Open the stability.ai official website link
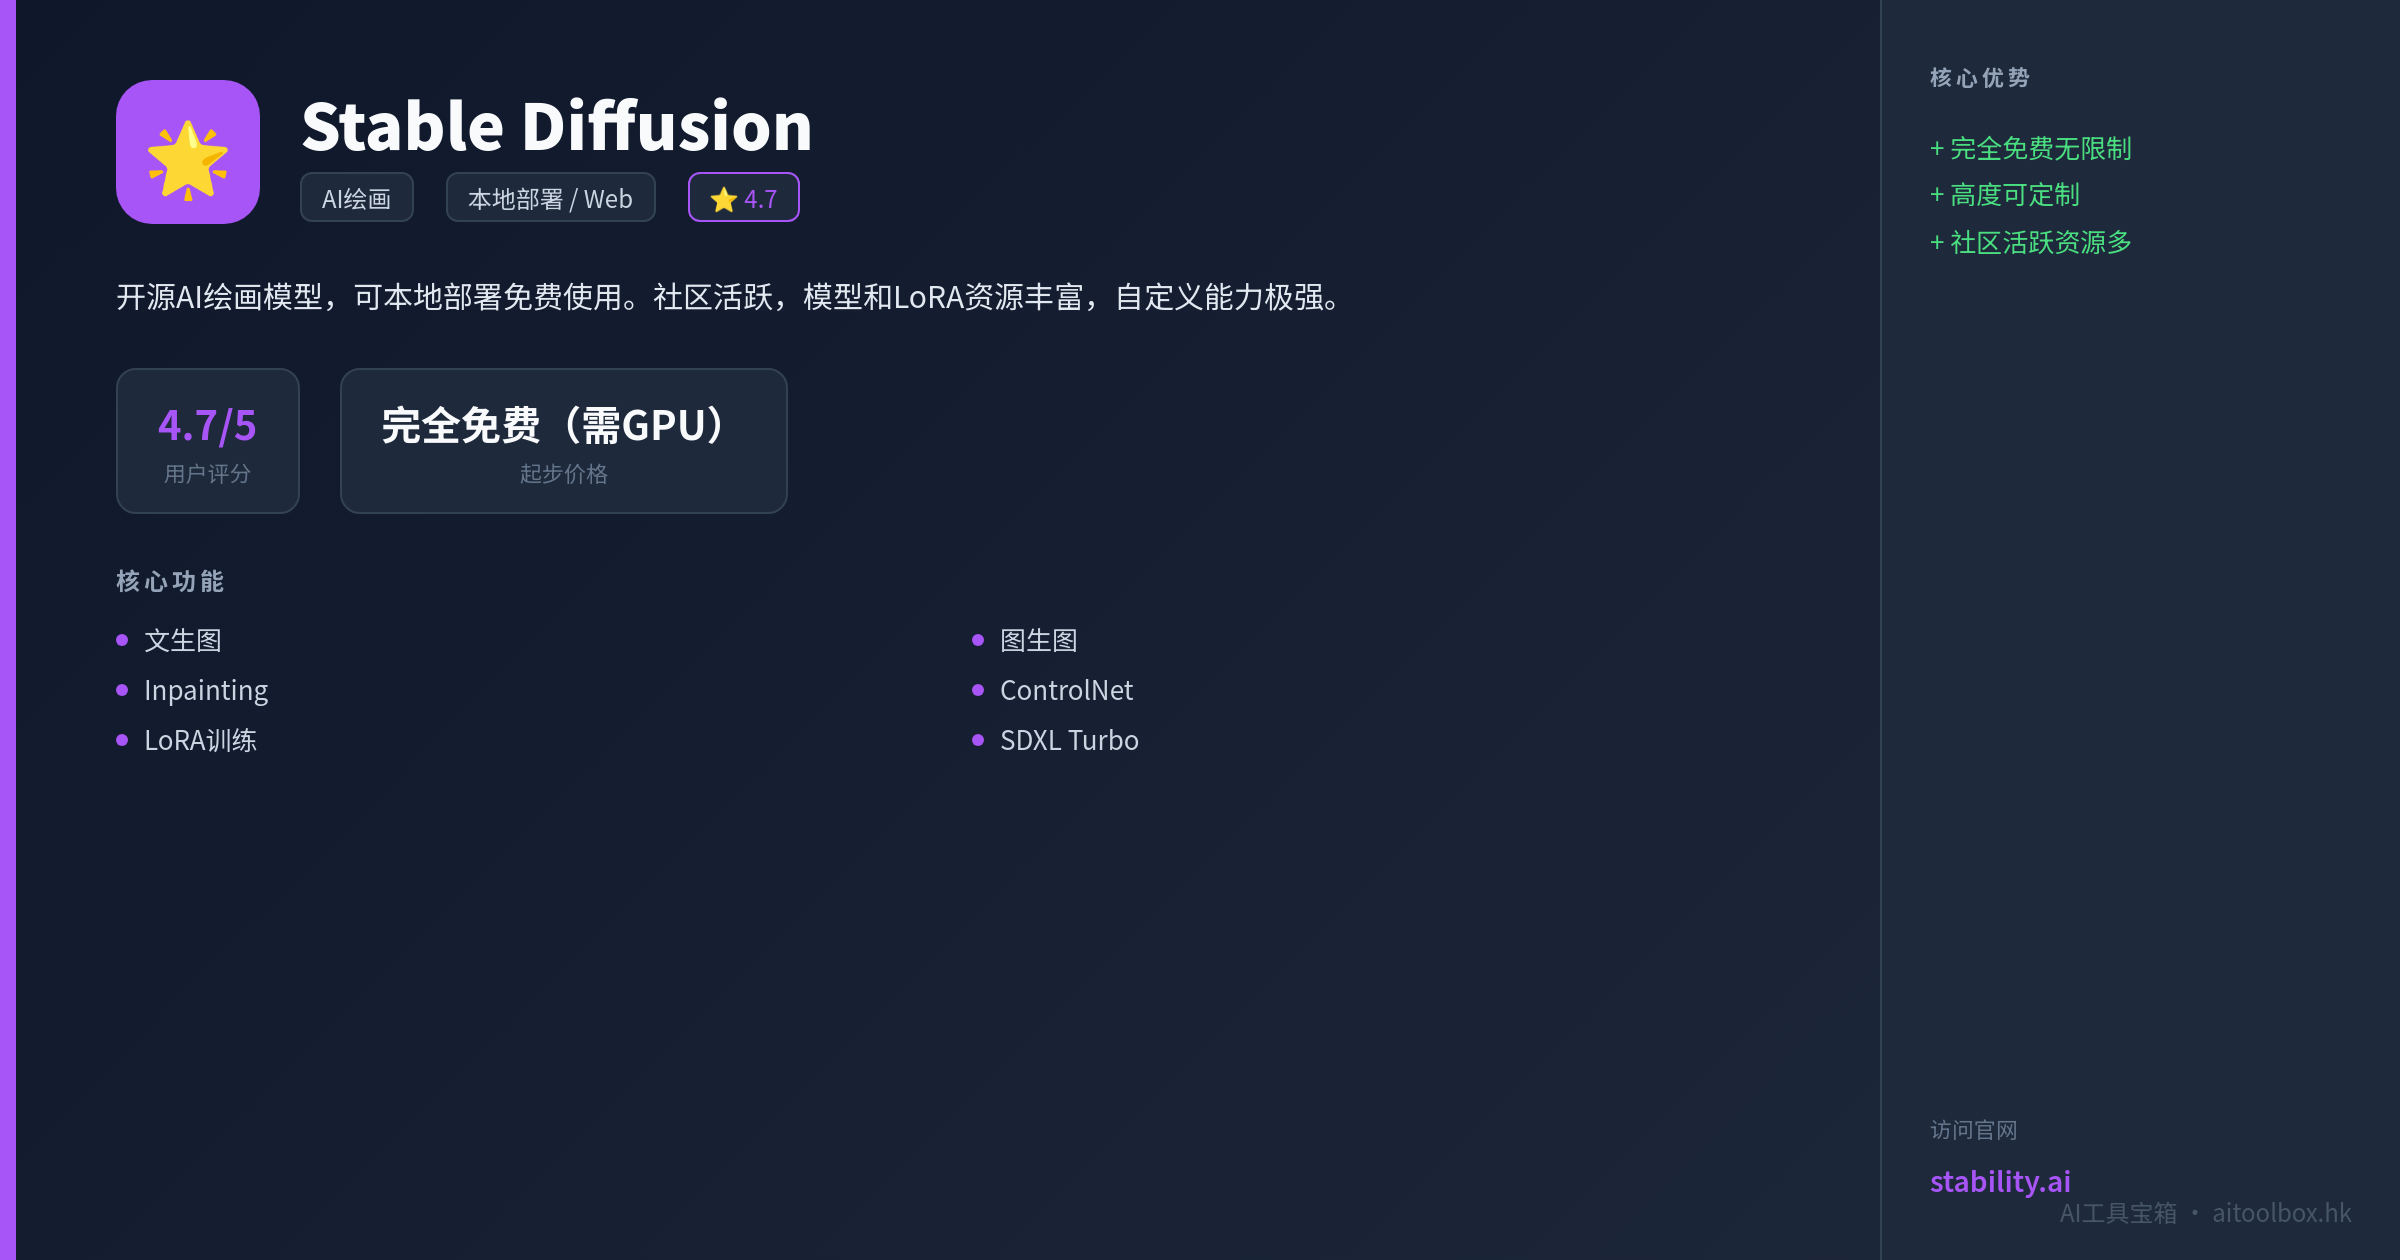 1999,1181
